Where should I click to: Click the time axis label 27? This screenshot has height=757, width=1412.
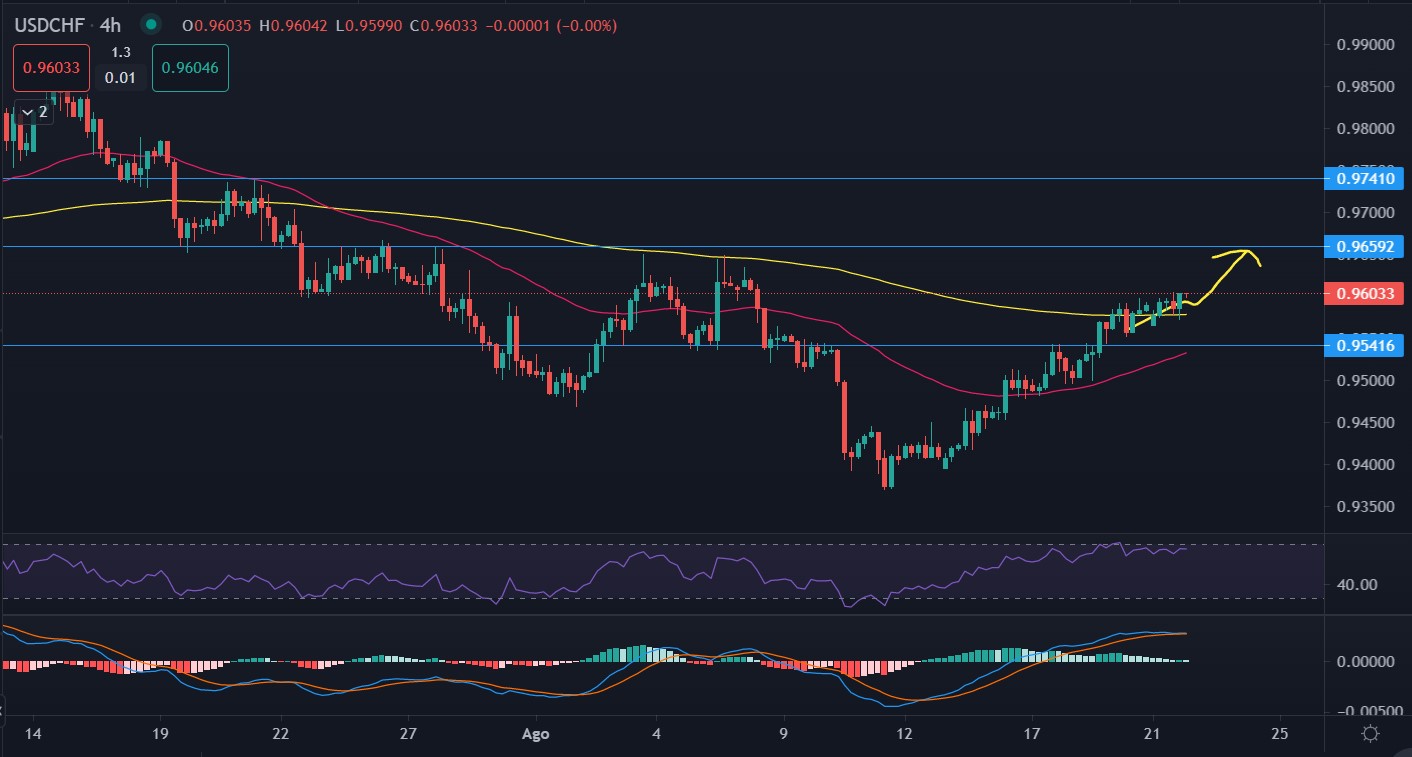[x=407, y=733]
